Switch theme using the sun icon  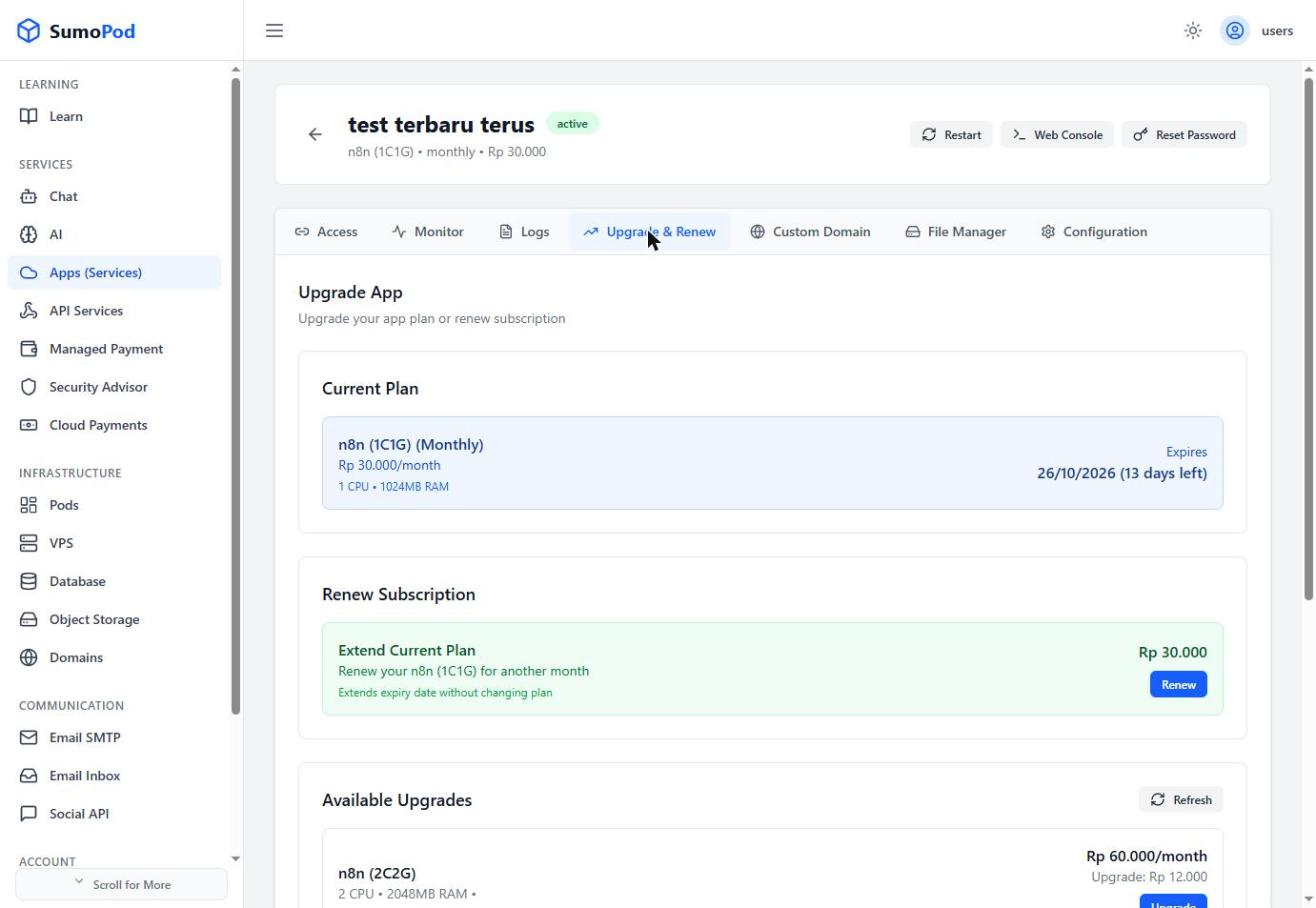pyautogui.click(x=1193, y=31)
